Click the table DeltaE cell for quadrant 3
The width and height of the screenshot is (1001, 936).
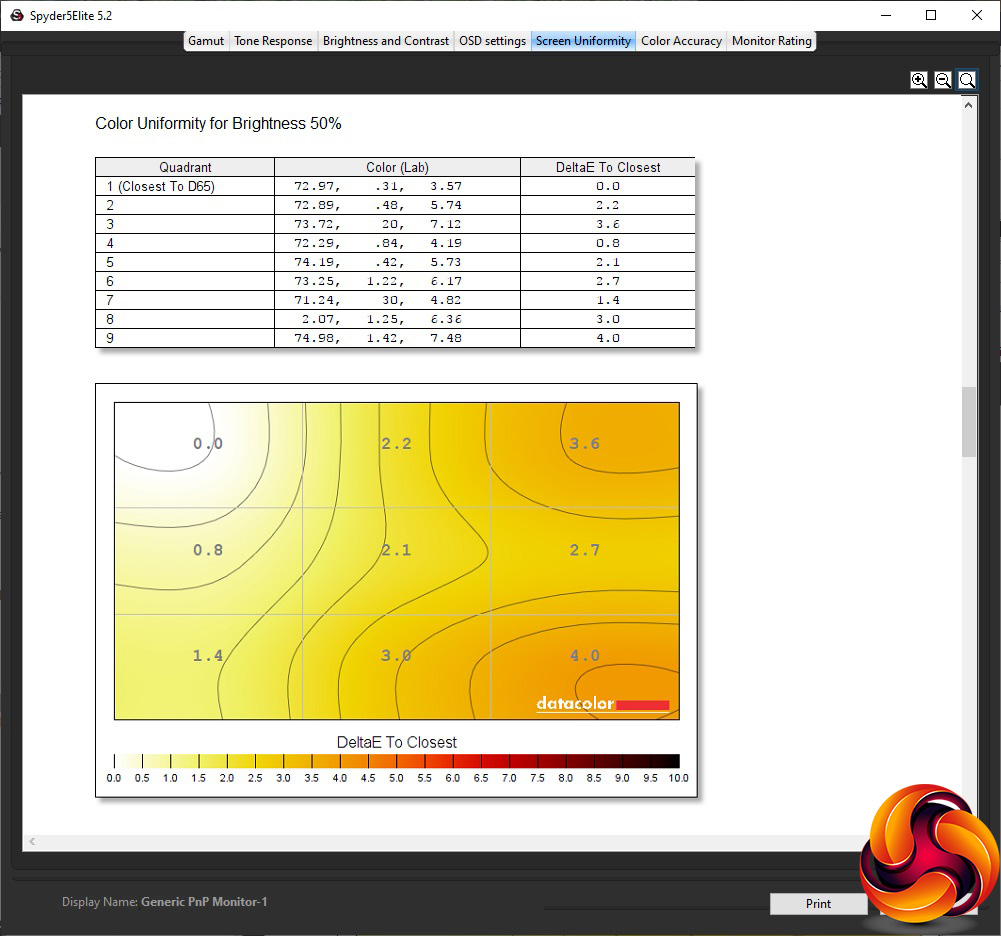[608, 224]
